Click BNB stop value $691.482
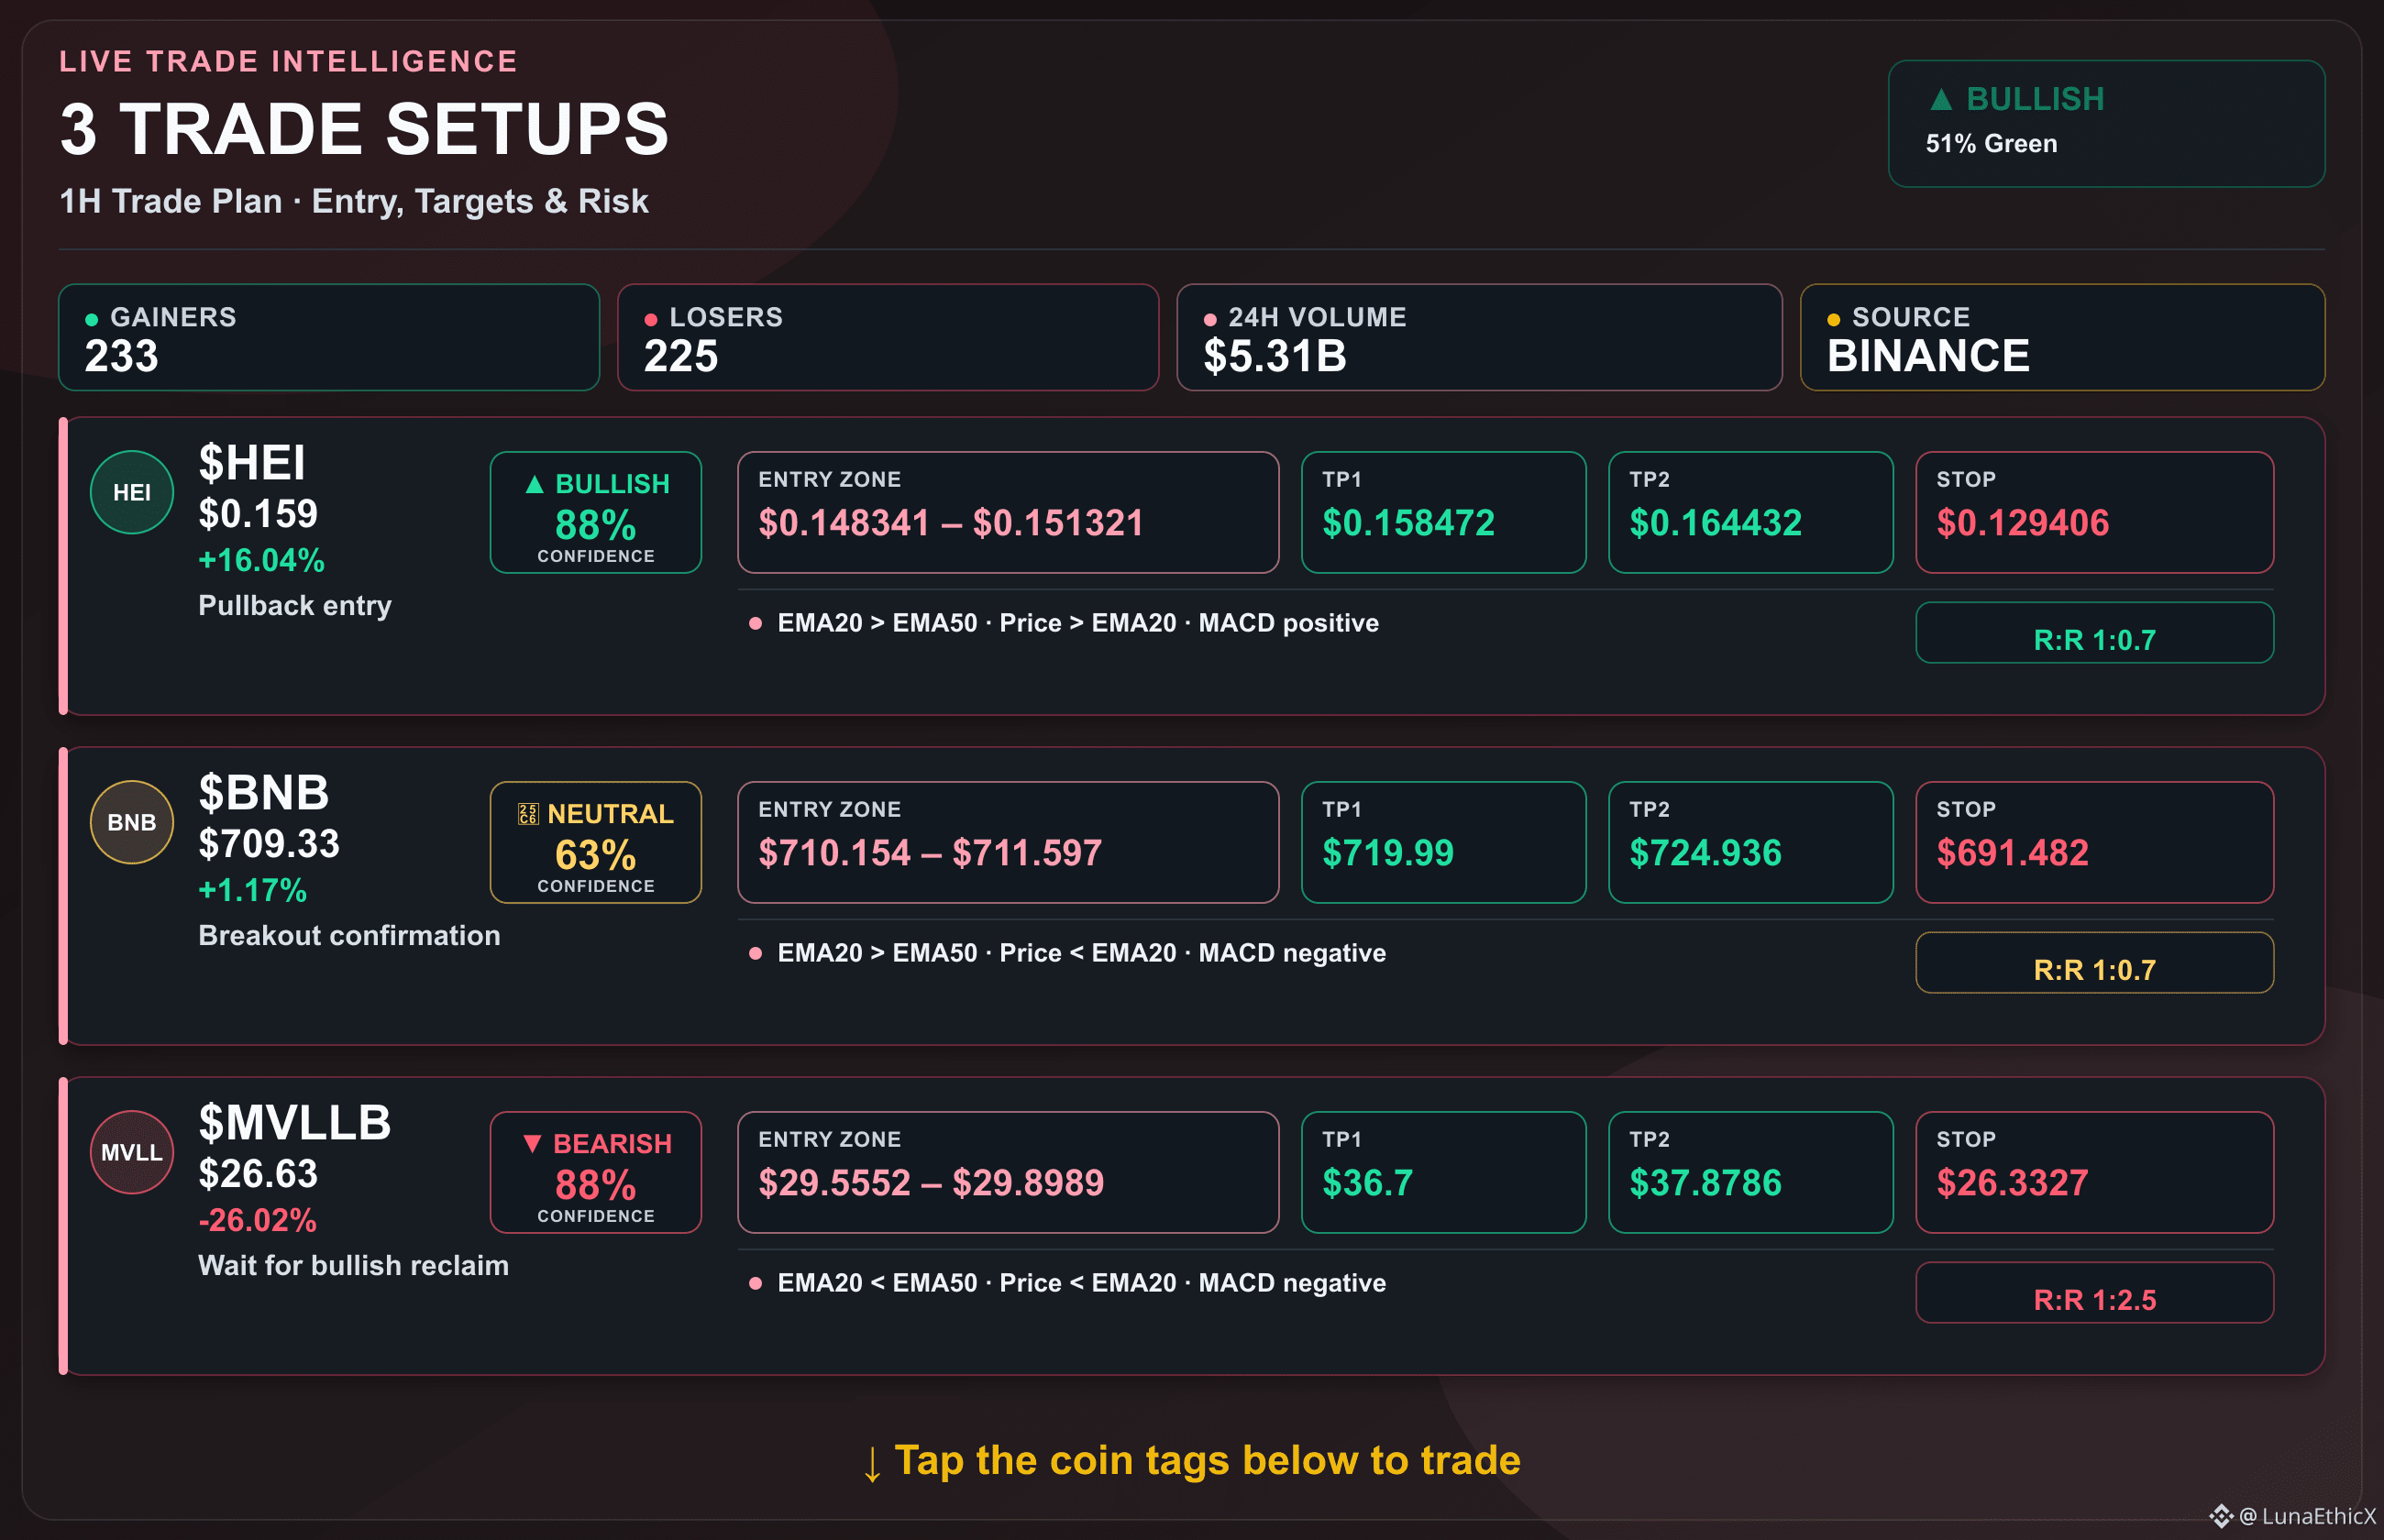2384x1540 pixels. click(x=2012, y=853)
